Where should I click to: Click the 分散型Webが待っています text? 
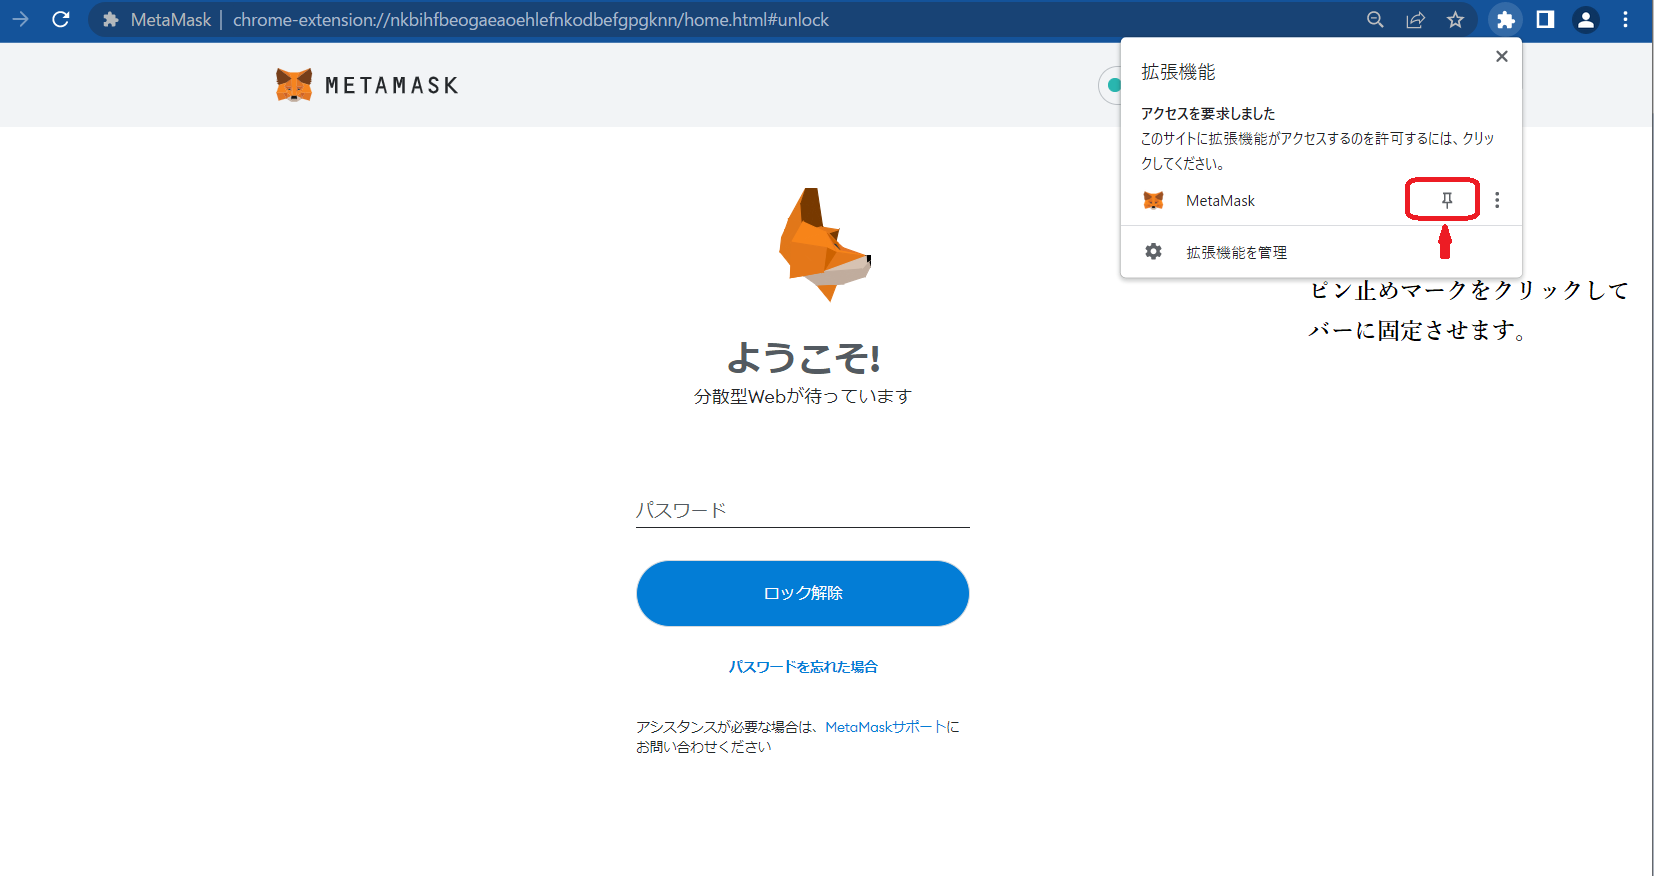803,397
